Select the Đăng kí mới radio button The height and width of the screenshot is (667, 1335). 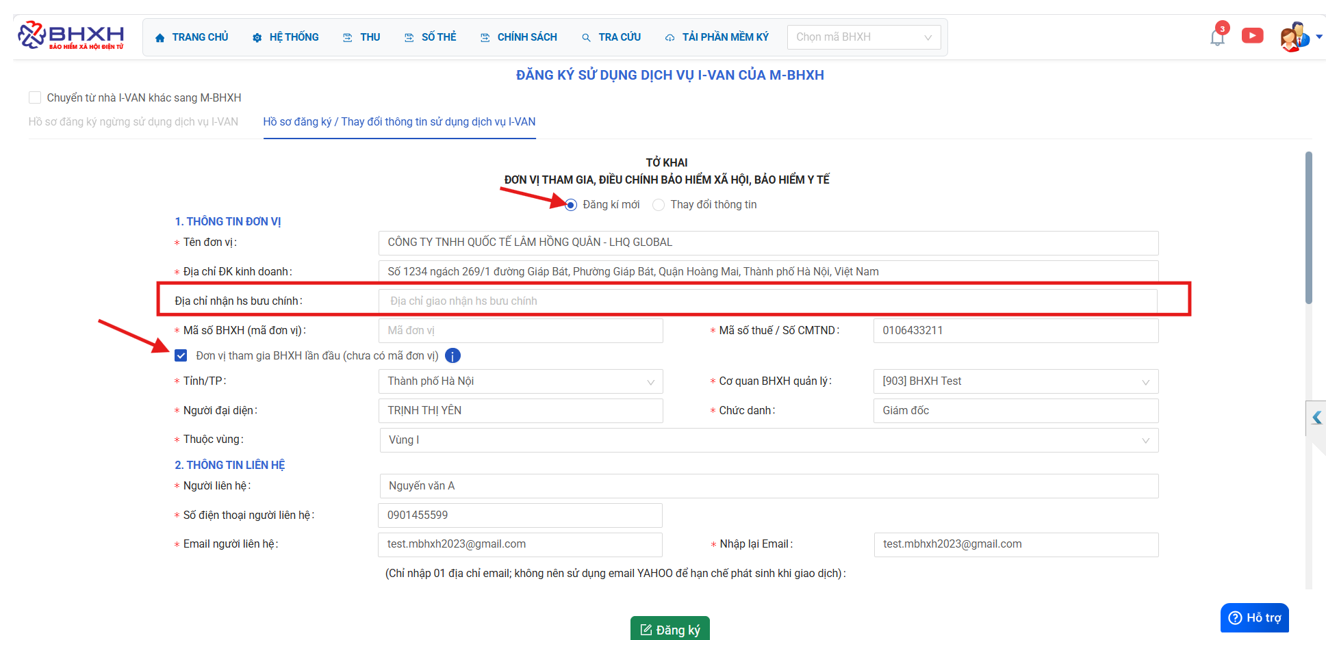[x=571, y=205]
